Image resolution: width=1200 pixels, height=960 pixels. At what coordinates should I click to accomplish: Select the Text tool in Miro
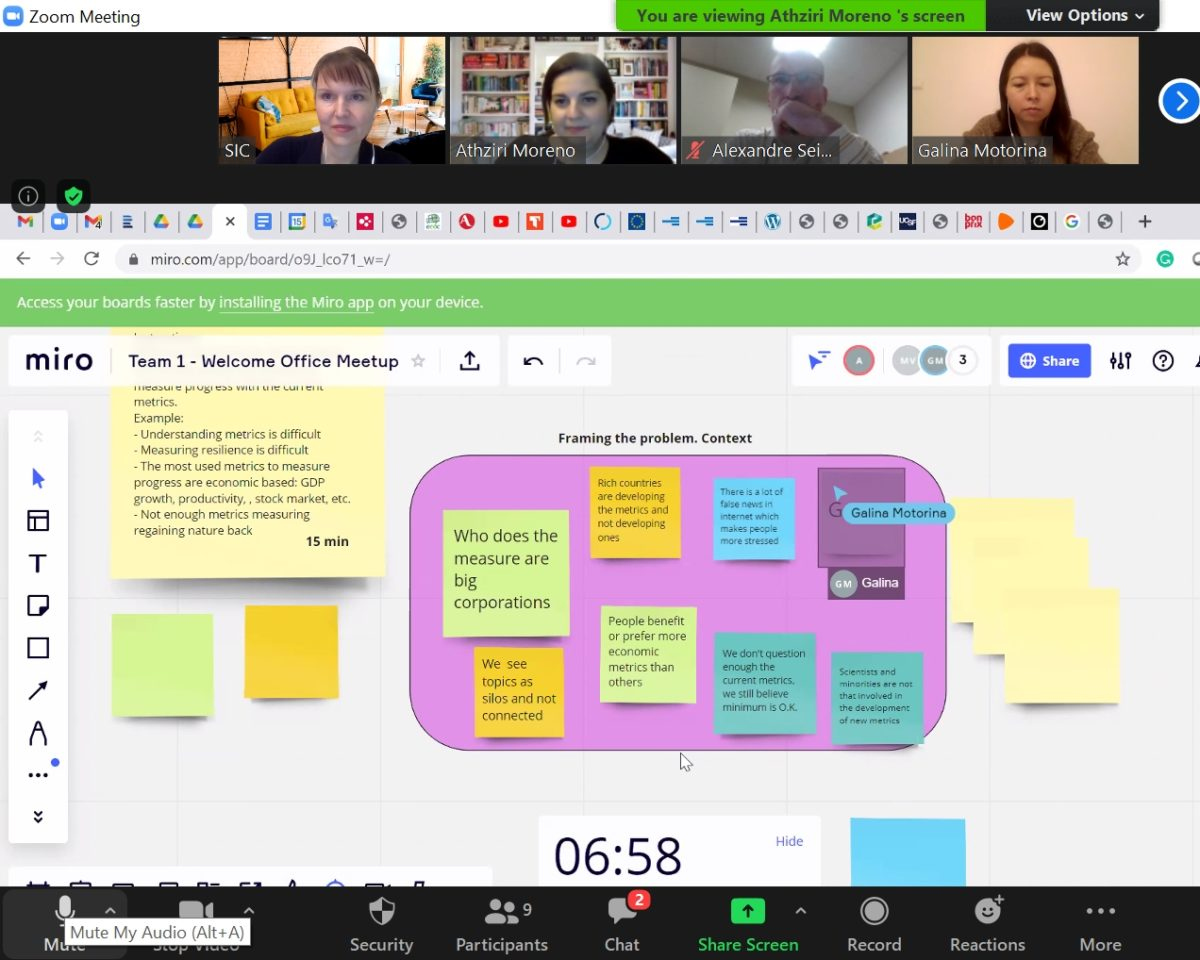tap(38, 563)
